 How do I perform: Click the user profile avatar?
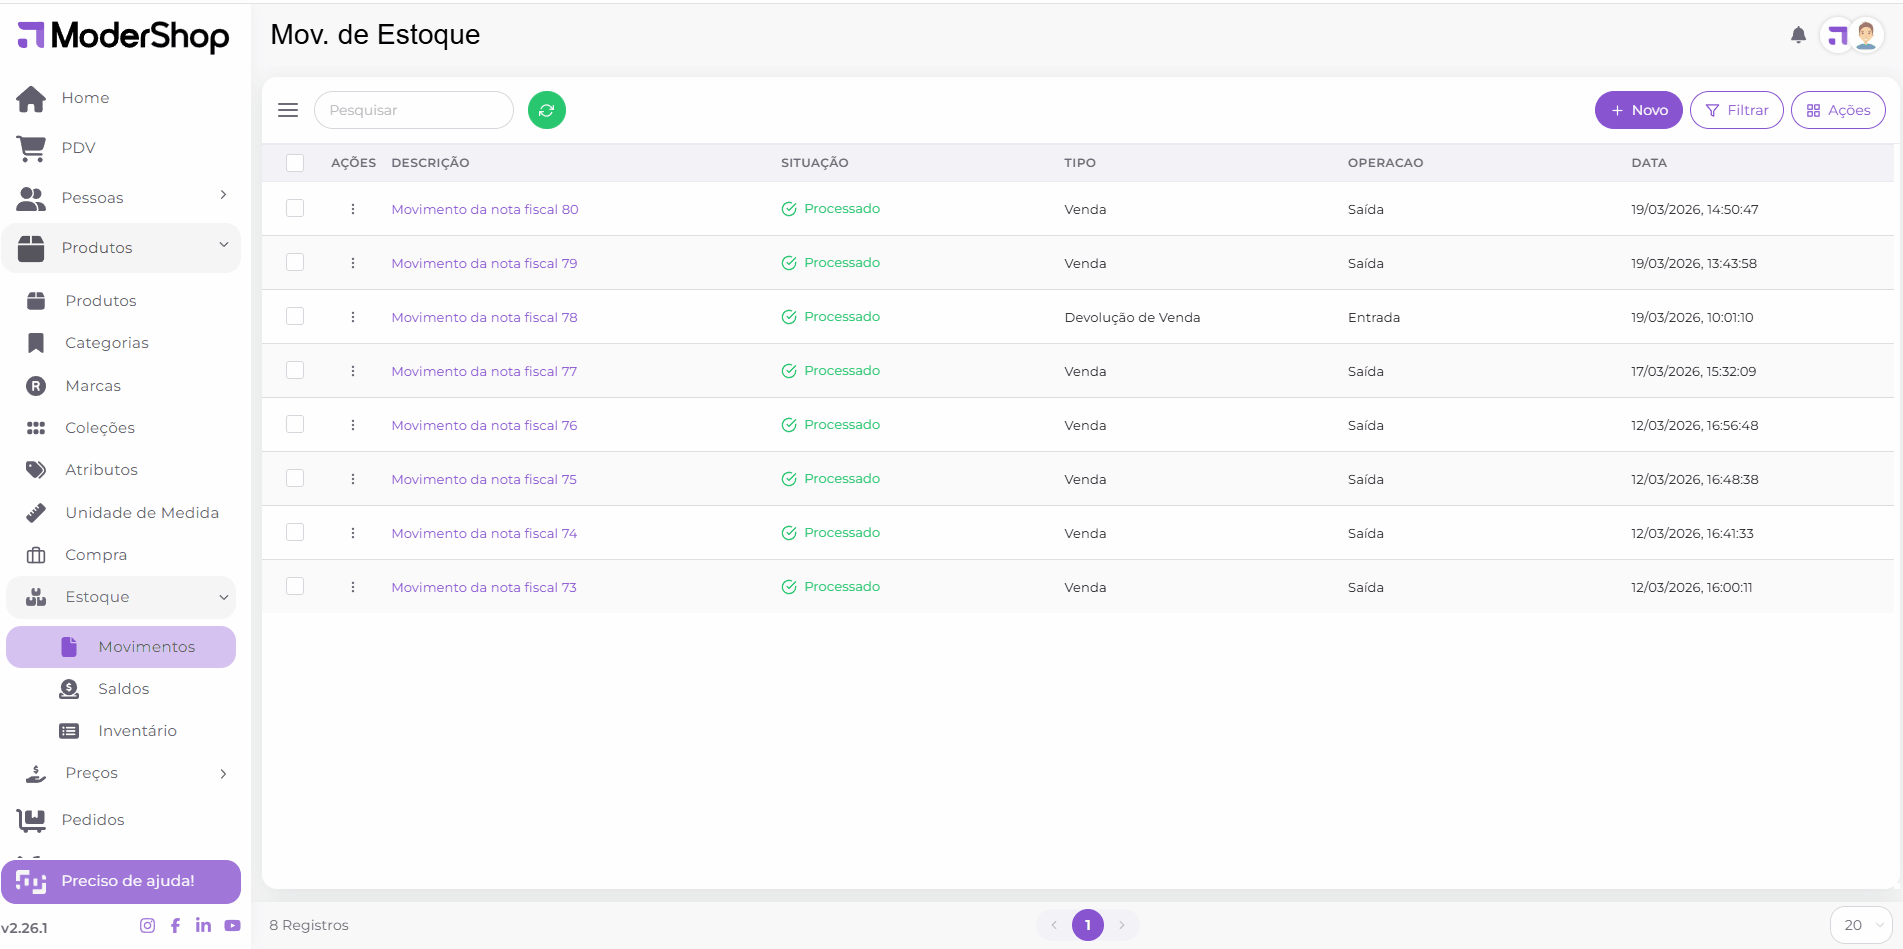pos(1865,36)
